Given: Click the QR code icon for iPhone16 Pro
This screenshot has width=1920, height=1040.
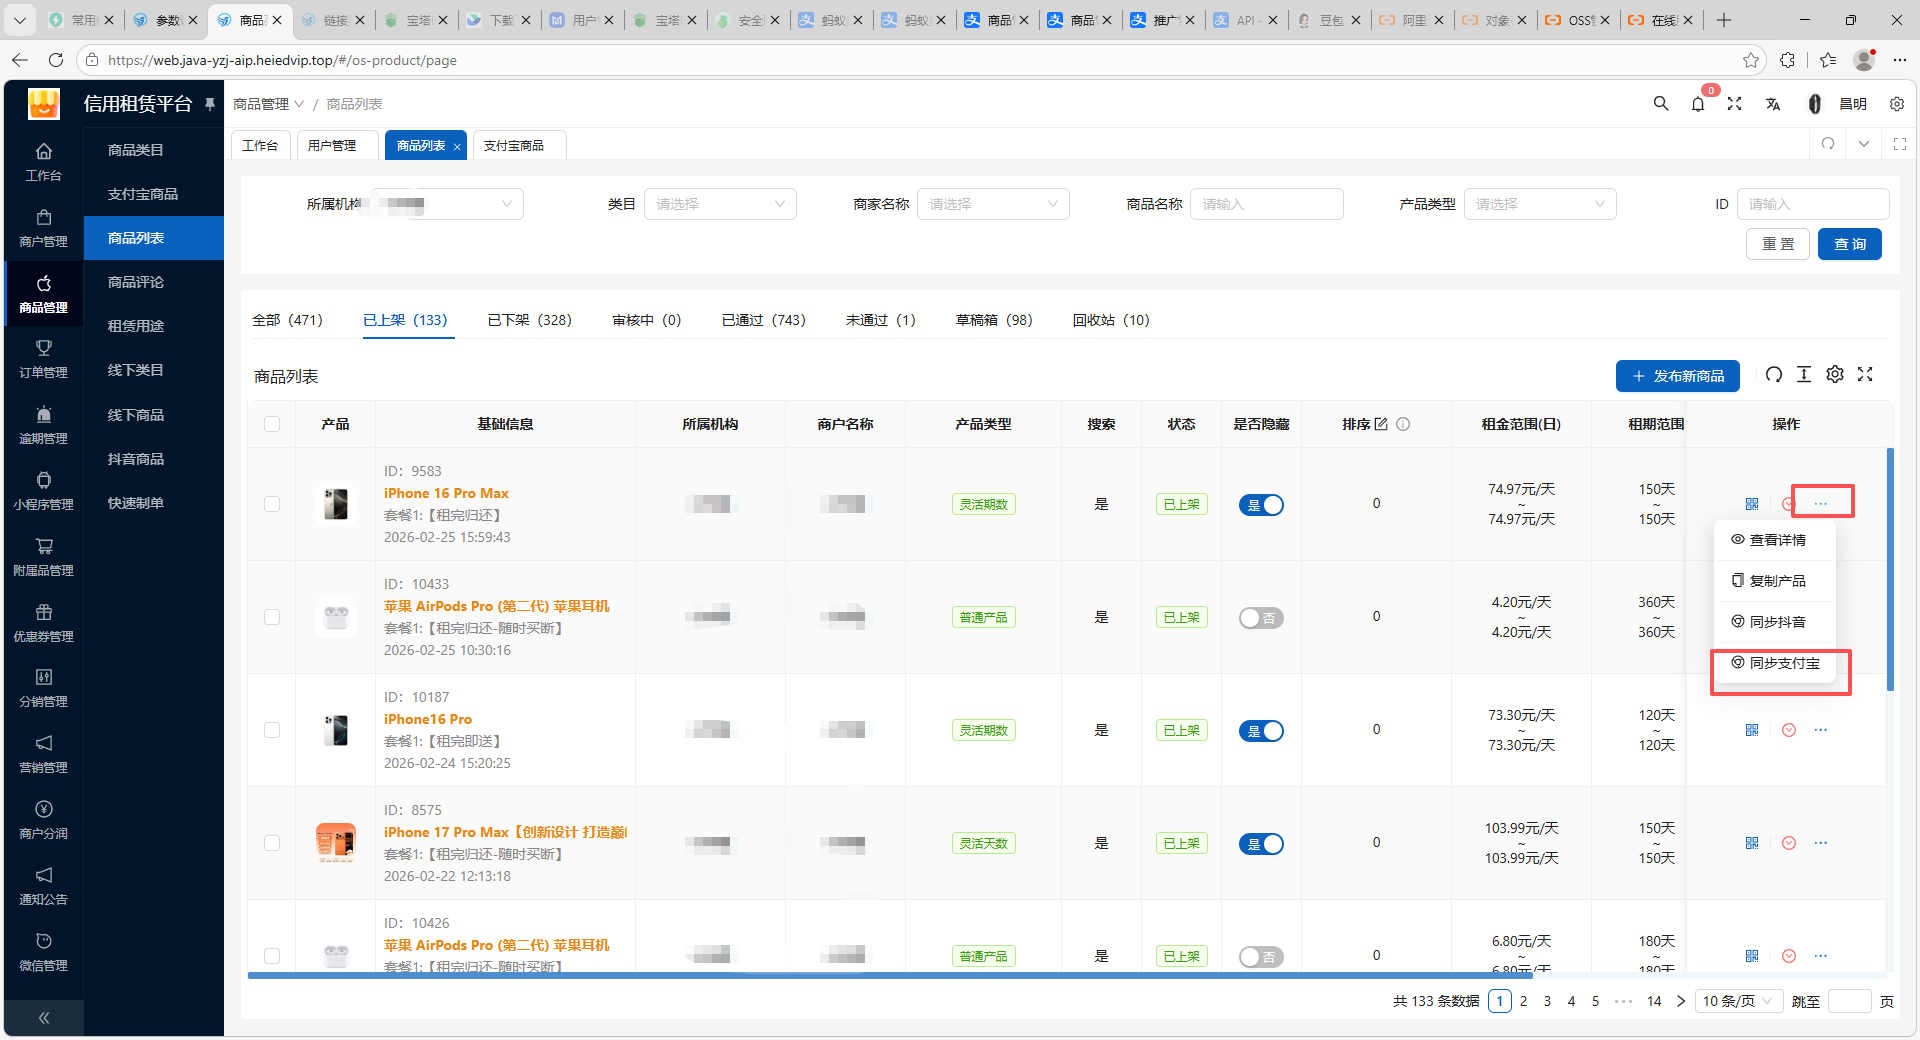Looking at the screenshot, I should click(x=1752, y=730).
